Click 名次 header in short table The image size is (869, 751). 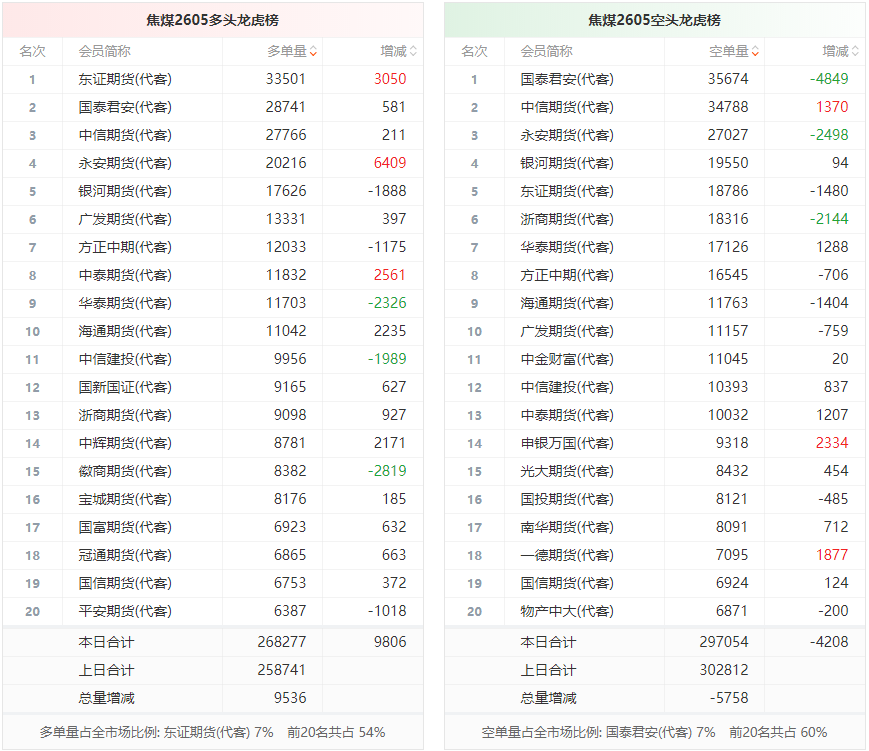[475, 52]
